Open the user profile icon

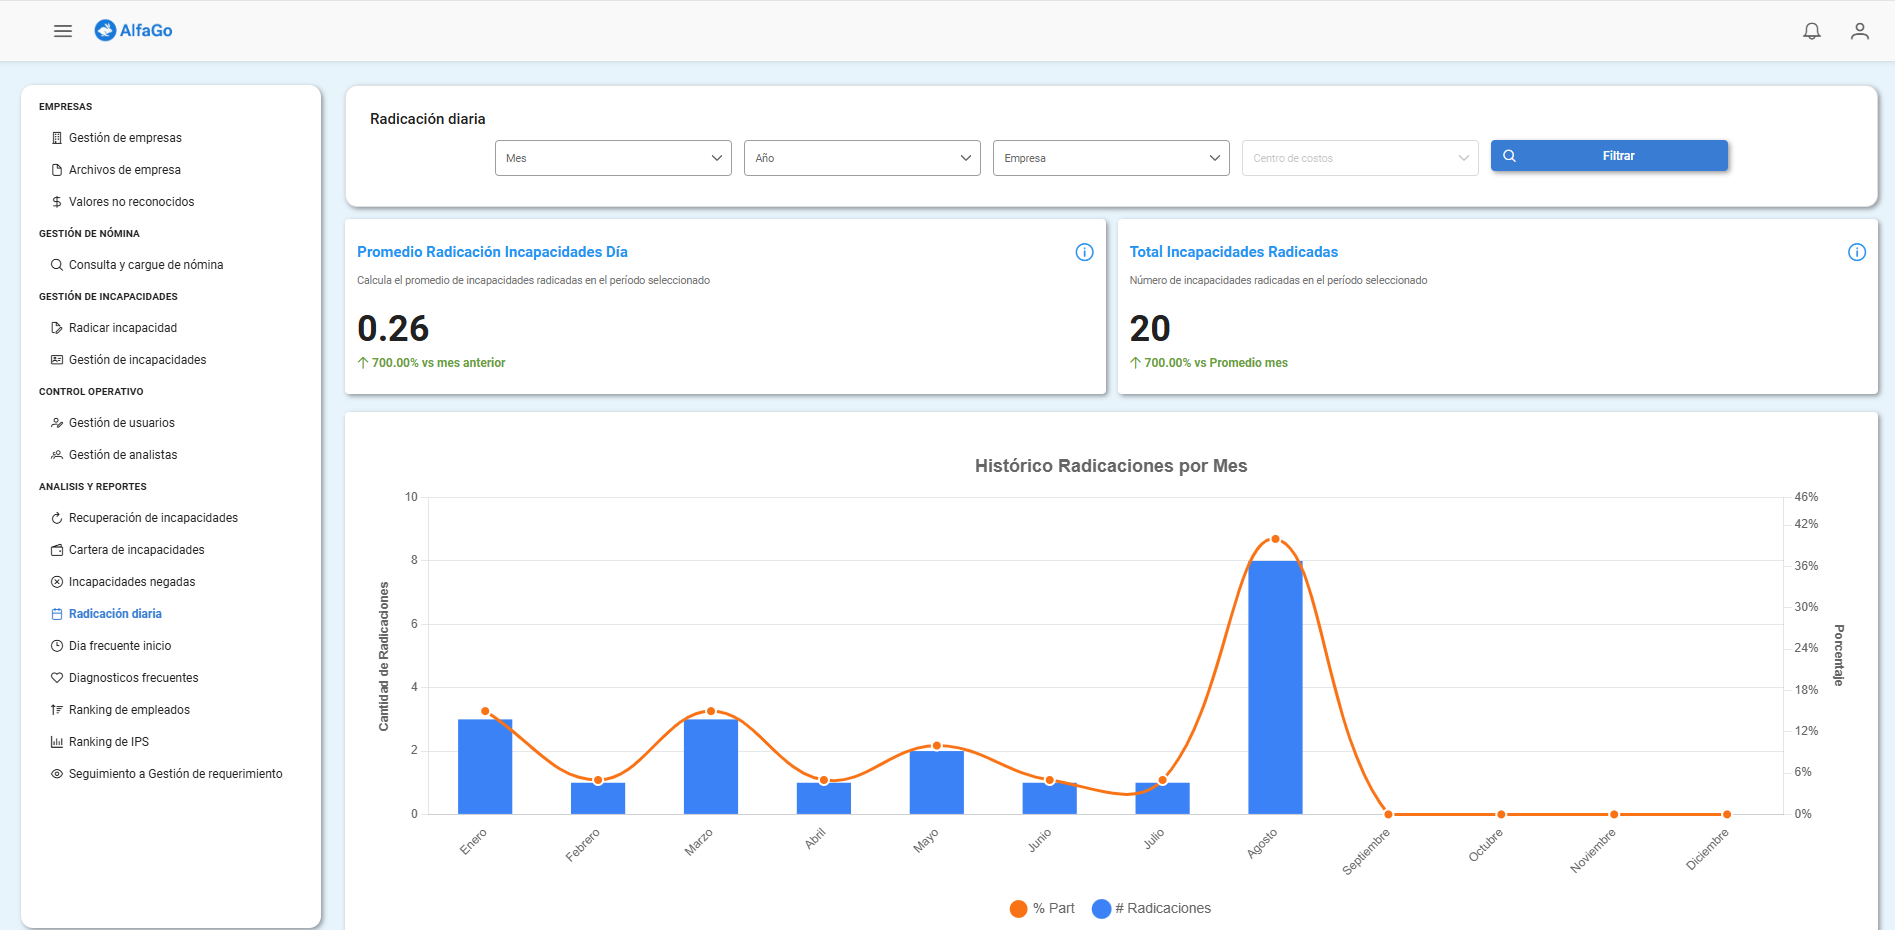click(x=1859, y=31)
